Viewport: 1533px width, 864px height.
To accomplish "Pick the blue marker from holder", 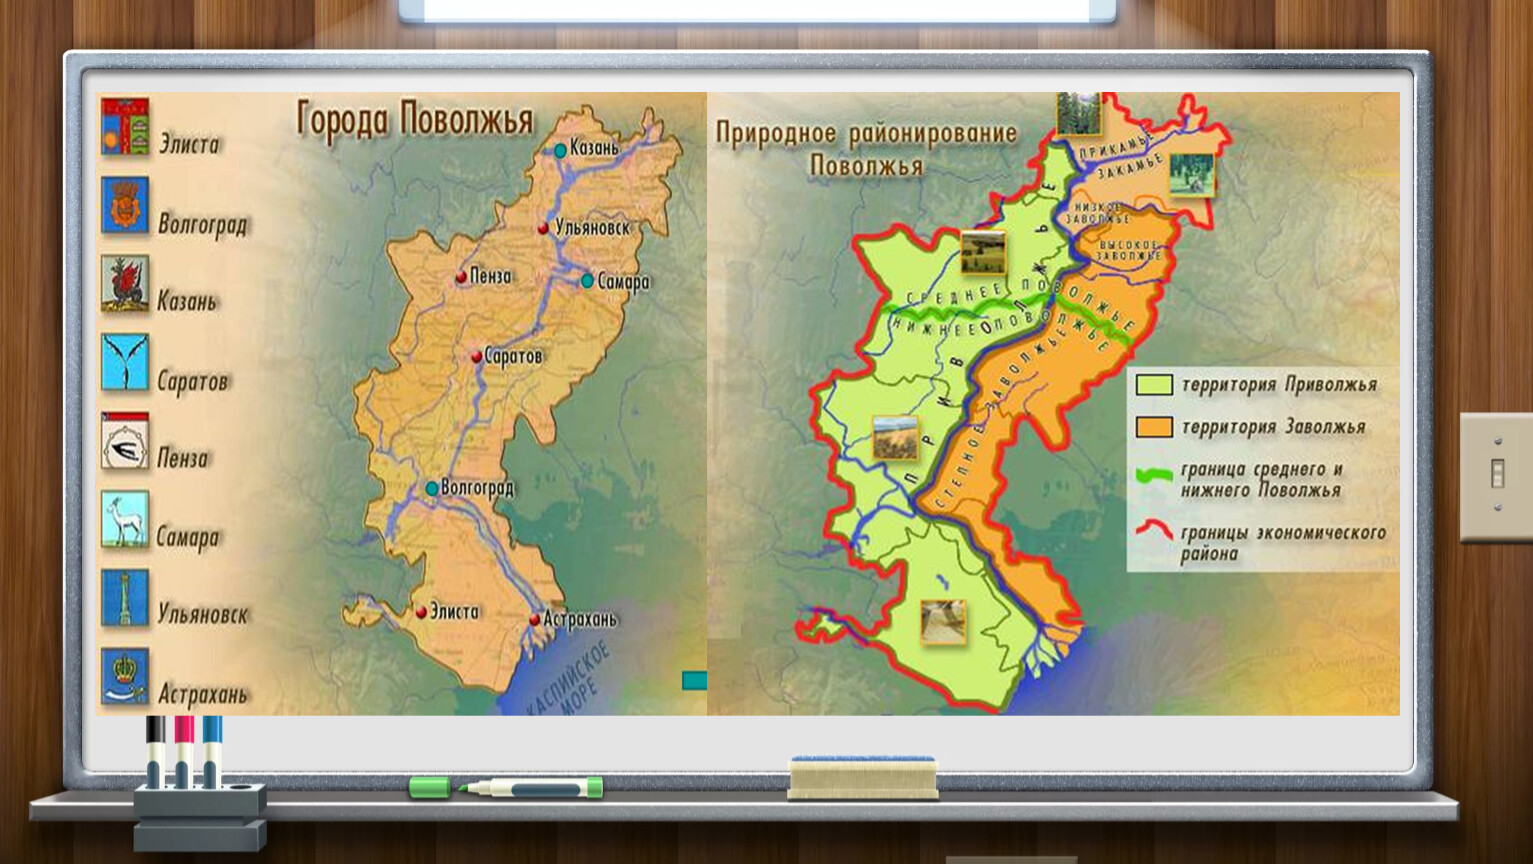I will tap(212, 752).
